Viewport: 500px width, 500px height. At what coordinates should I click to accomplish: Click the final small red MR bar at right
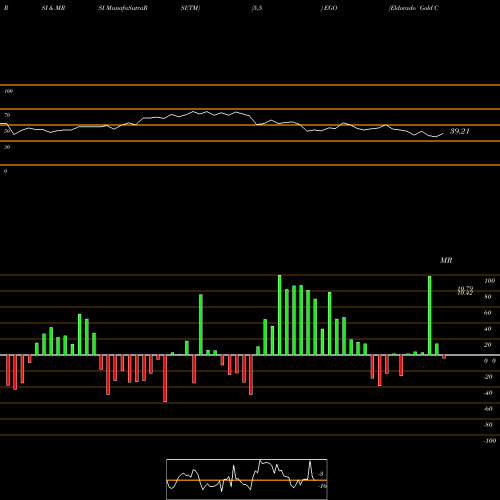coord(444,357)
